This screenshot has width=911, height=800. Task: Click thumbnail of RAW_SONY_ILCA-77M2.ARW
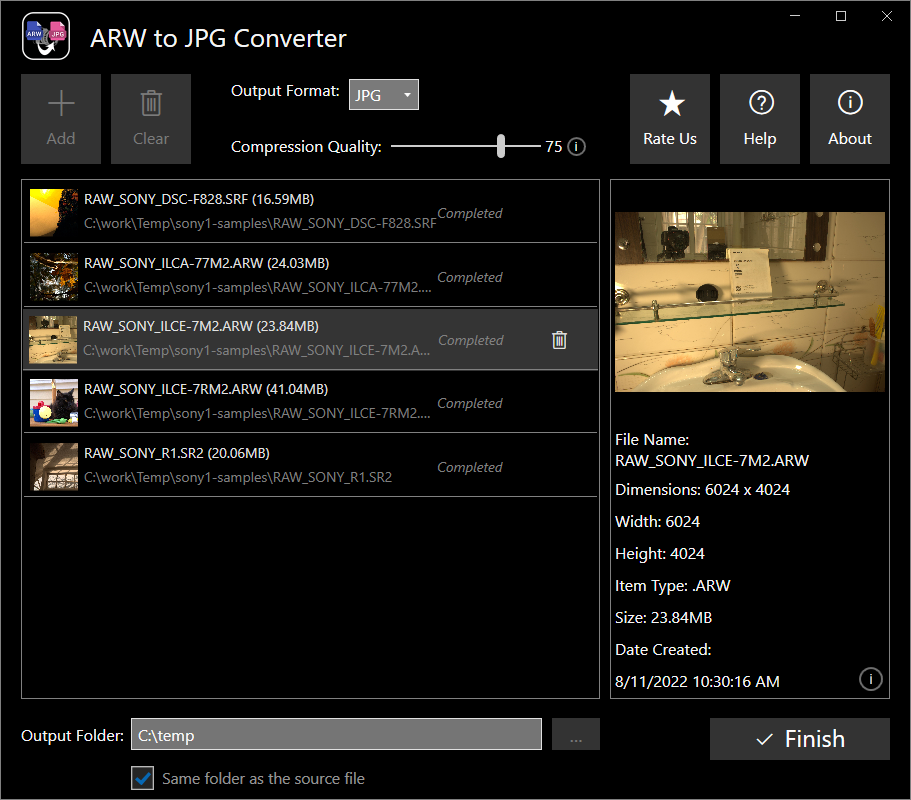click(54, 277)
